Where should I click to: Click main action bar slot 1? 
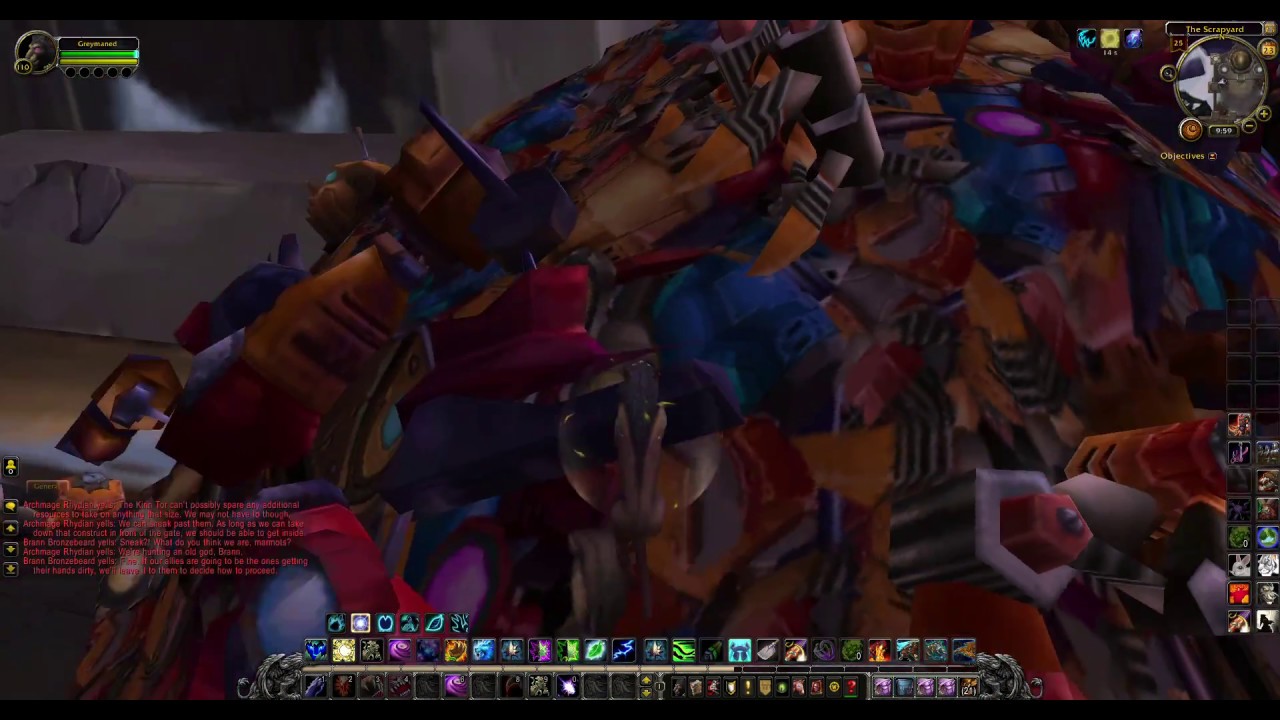(x=315, y=686)
